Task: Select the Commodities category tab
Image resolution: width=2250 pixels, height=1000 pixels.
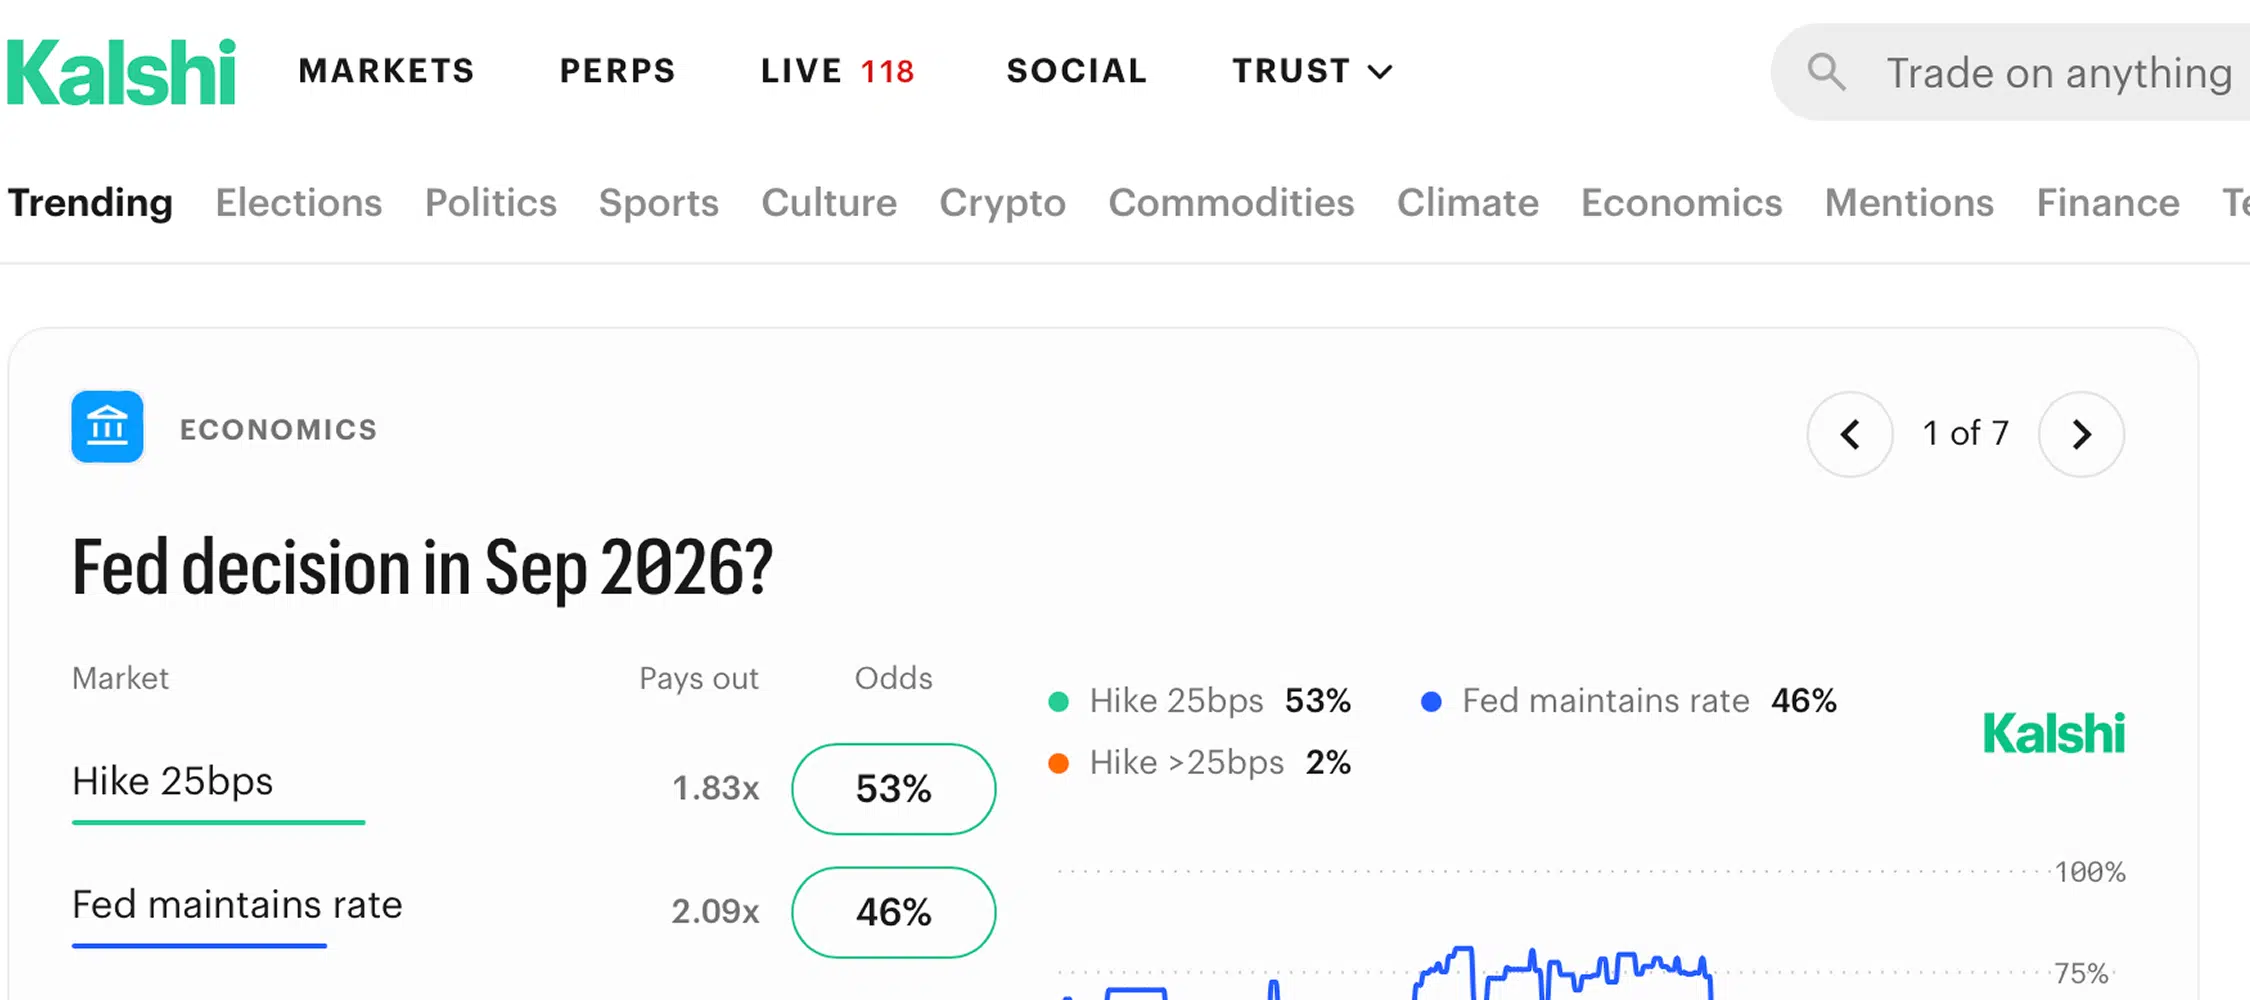Action: [1231, 203]
